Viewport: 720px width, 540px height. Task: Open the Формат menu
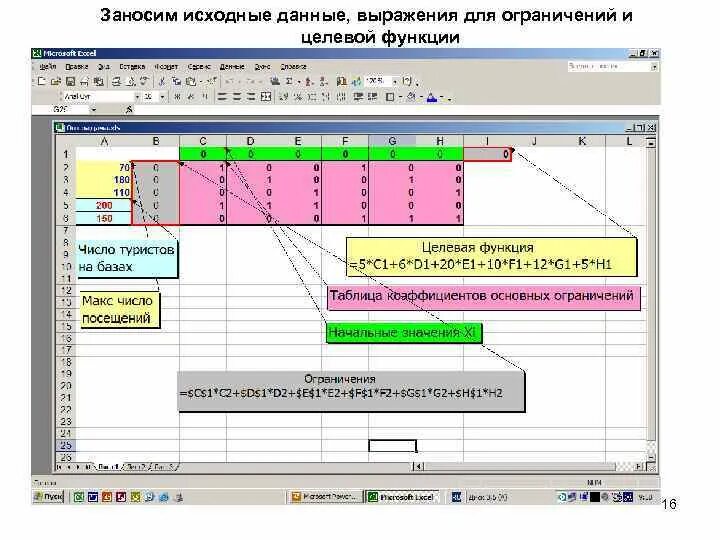click(166, 67)
